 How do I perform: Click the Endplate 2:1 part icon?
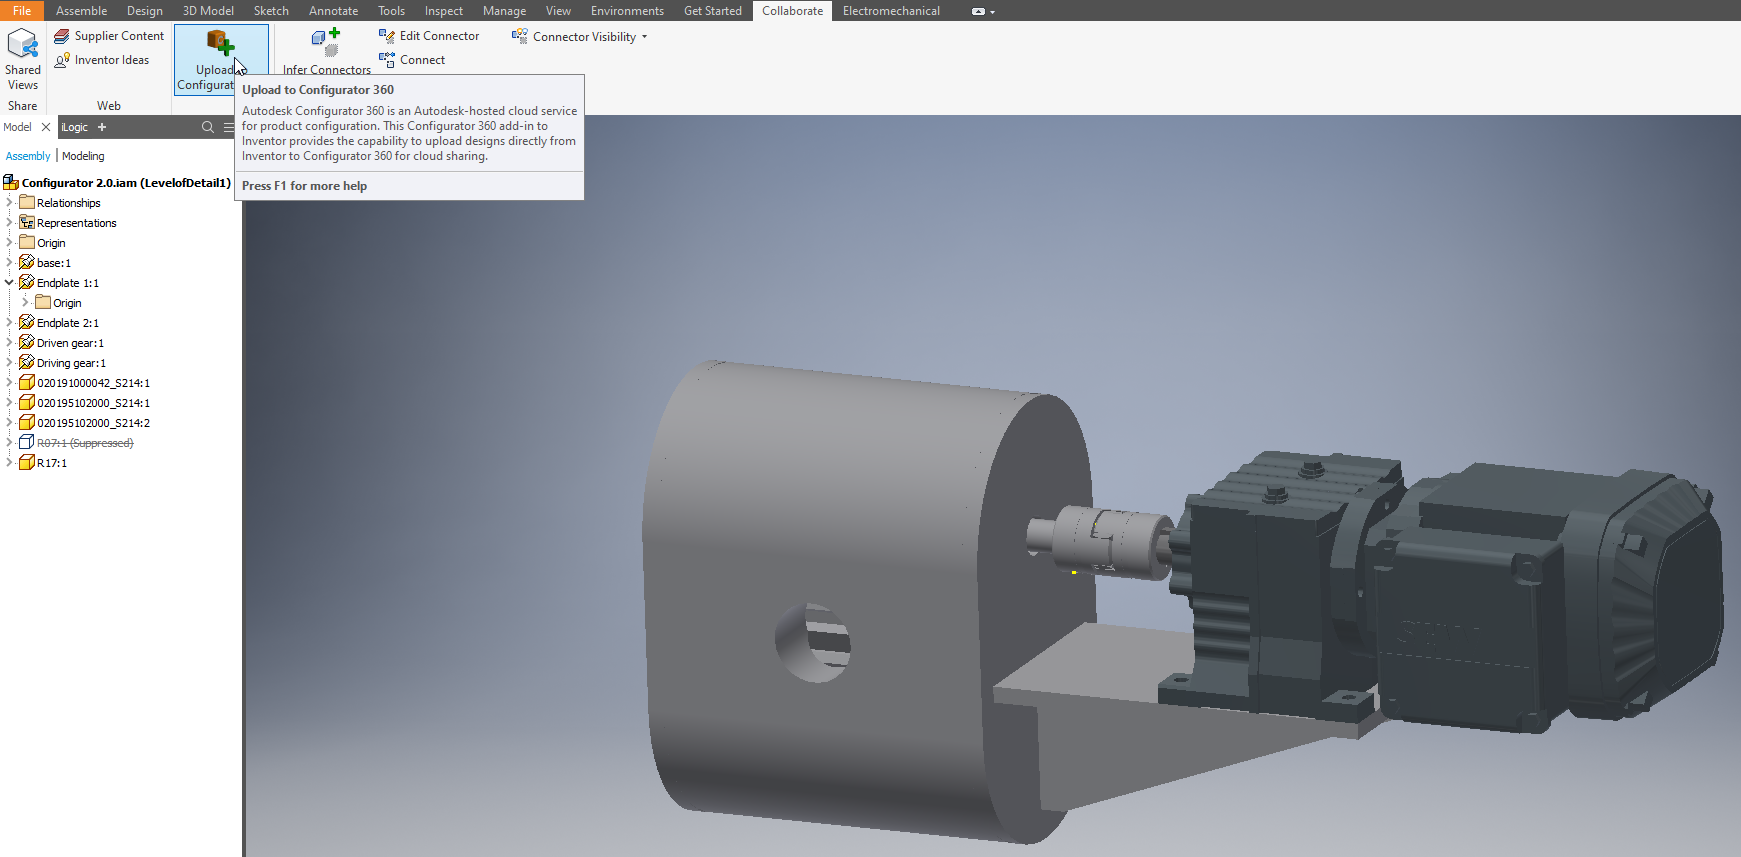click(x=27, y=322)
